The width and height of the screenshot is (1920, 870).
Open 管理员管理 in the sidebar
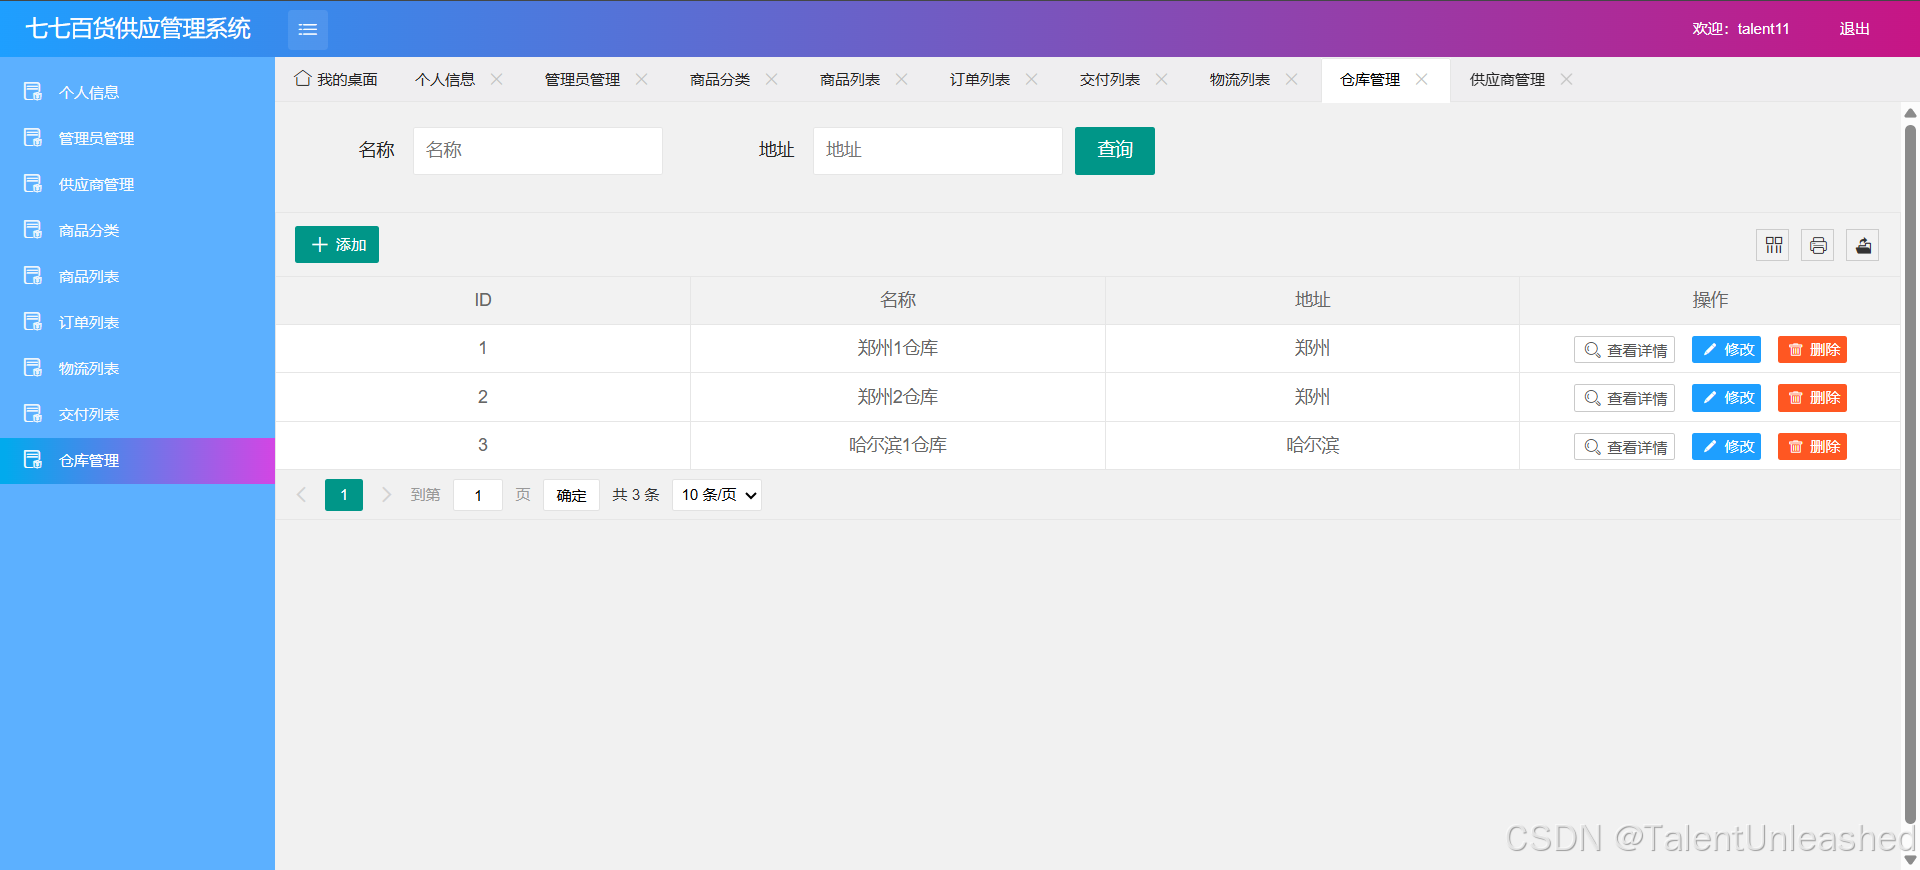[x=137, y=138]
